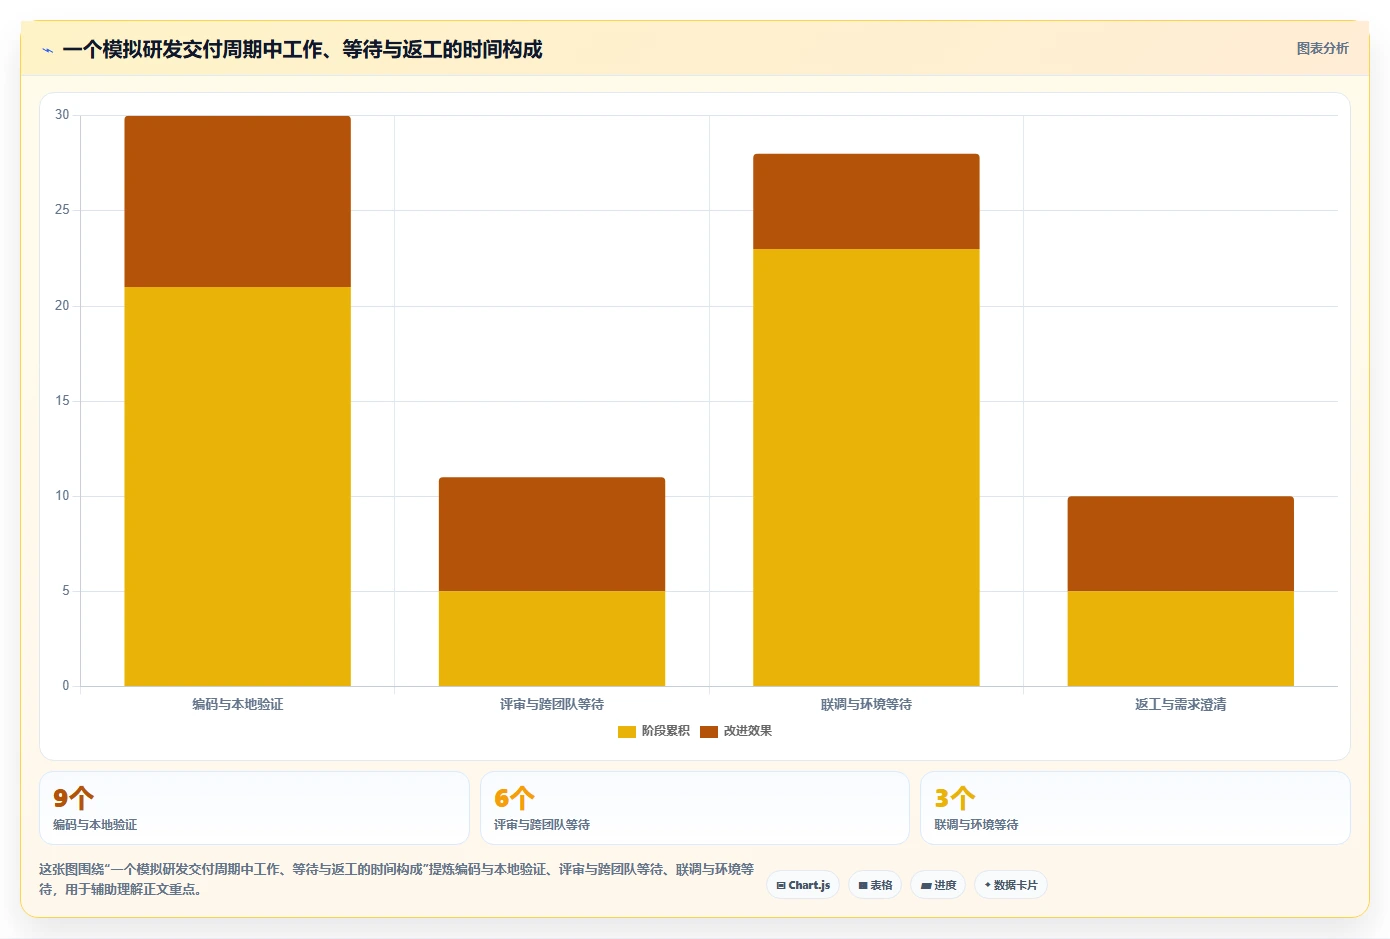Screen dimensions: 1390x939
Task: Click the 图表分析 label in the header
Action: point(1322,48)
